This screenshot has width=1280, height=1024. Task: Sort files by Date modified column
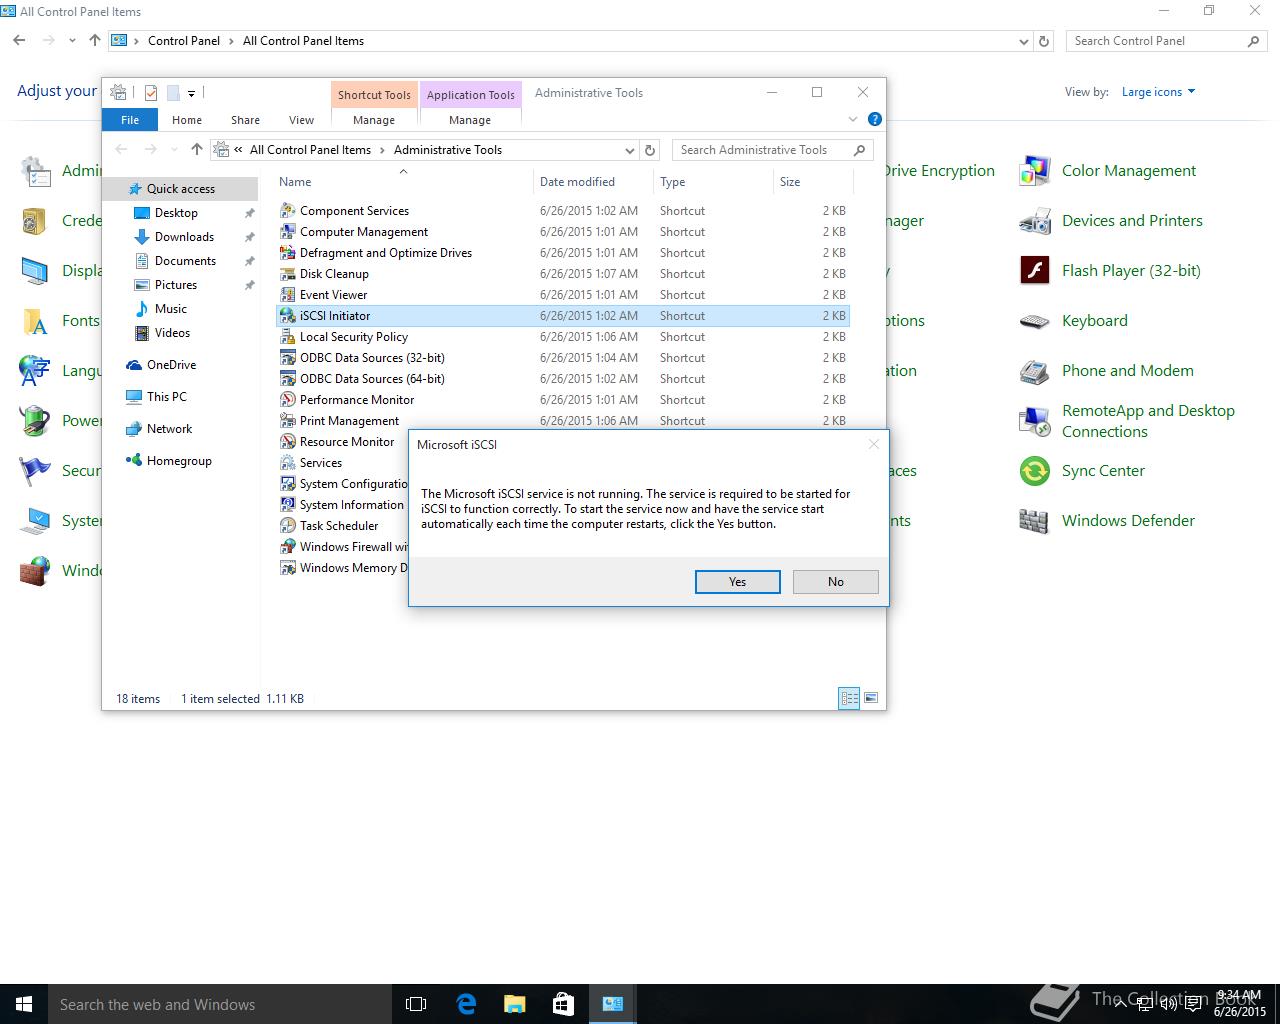(x=593, y=182)
